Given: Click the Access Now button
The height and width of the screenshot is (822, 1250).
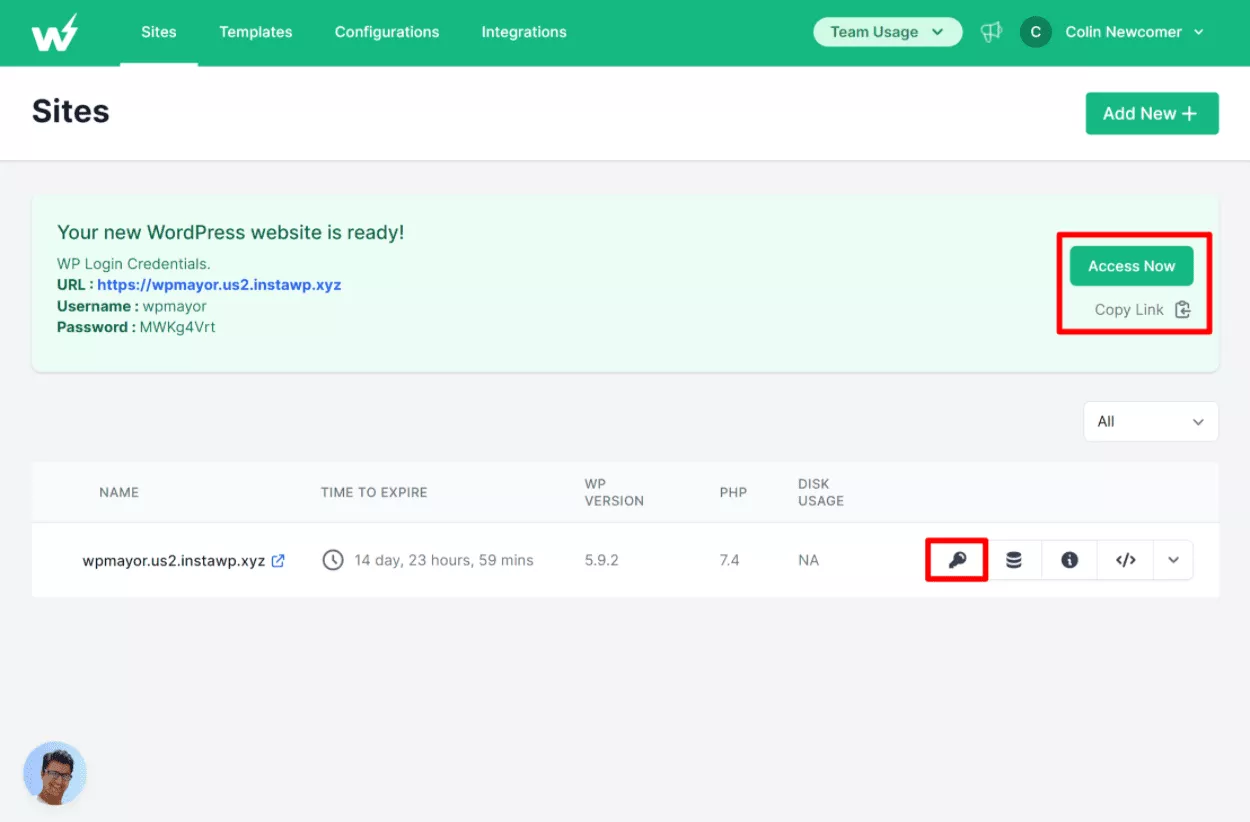Looking at the screenshot, I should click(1132, 266).
